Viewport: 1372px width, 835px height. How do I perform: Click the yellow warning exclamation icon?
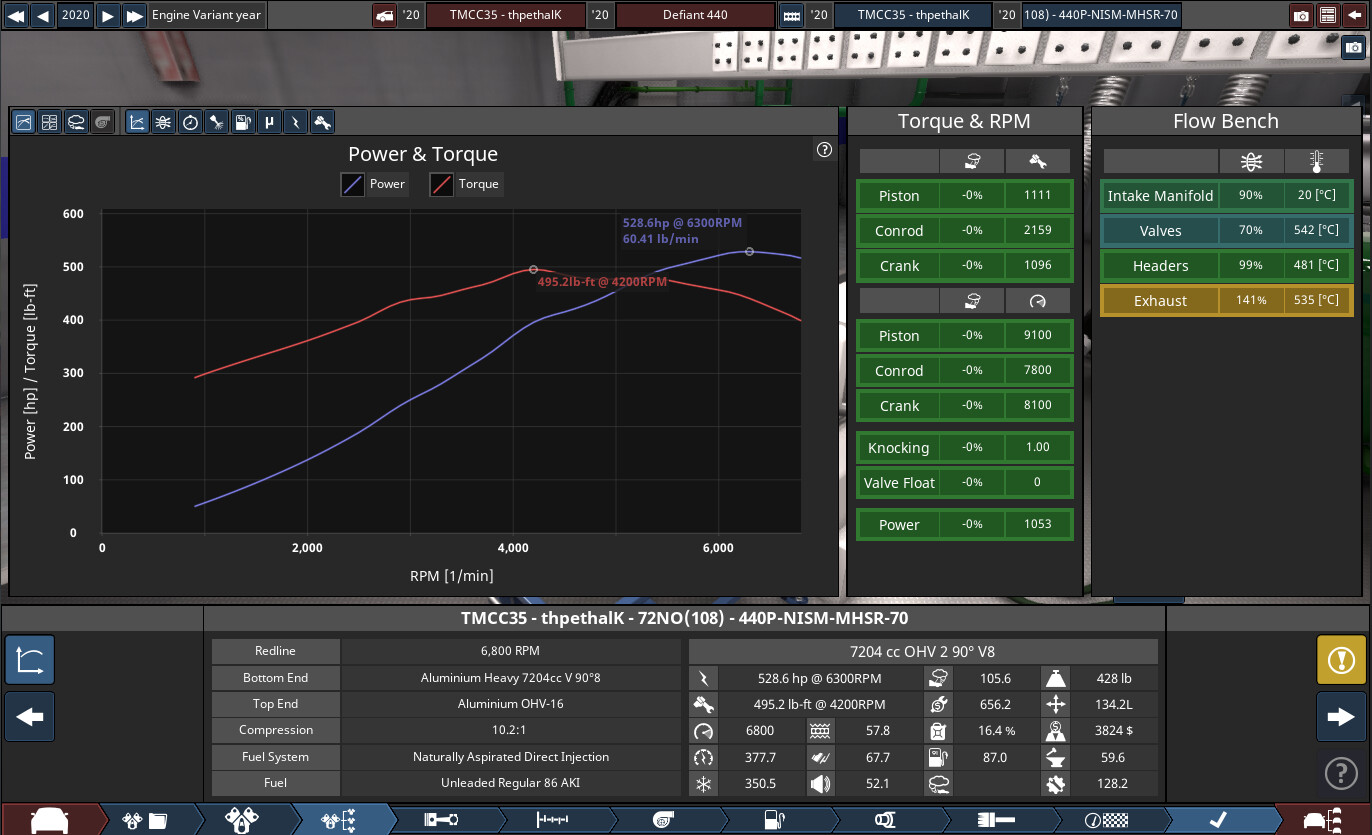click(x=1341, y=660)
